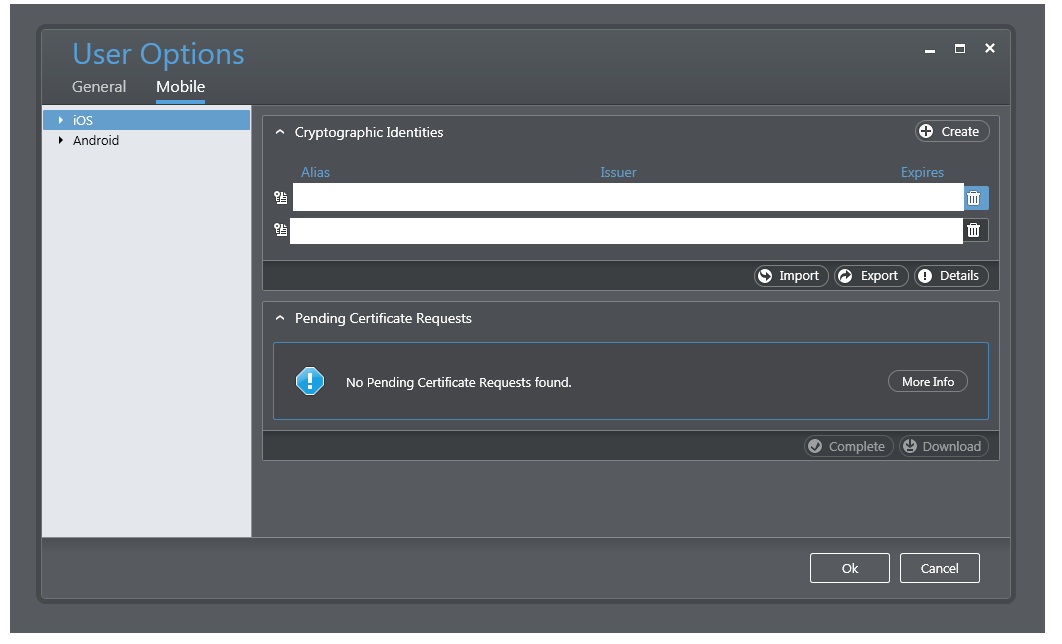Cancel the User Options dialog
This screenshot has width=1062, height=644.
(x=939, y=568)
